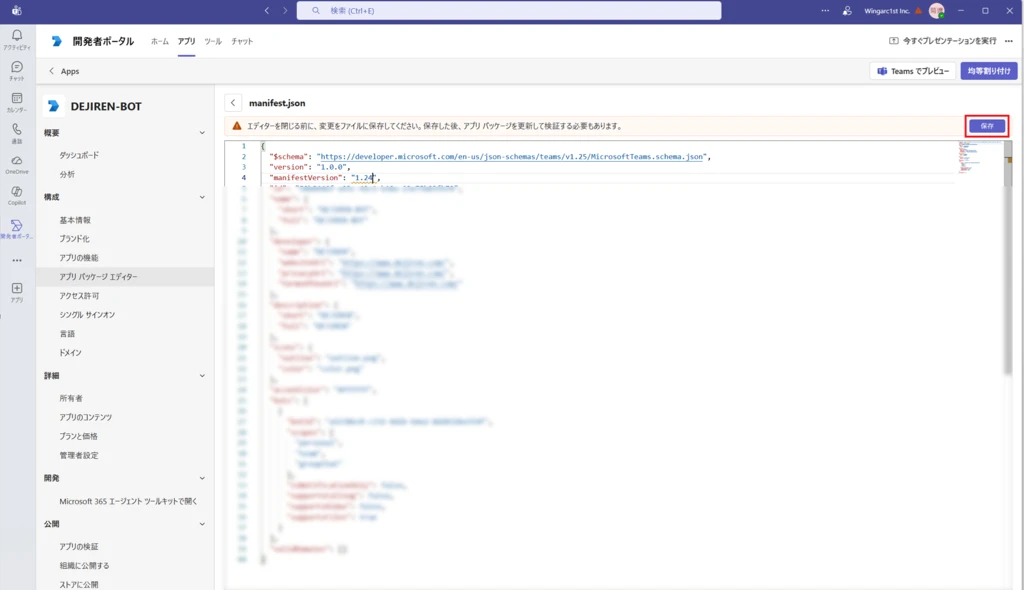Click the 保存 save button
Image resolution: width=1024 pixels, height=590 pixels.
(x=987, y=126)
